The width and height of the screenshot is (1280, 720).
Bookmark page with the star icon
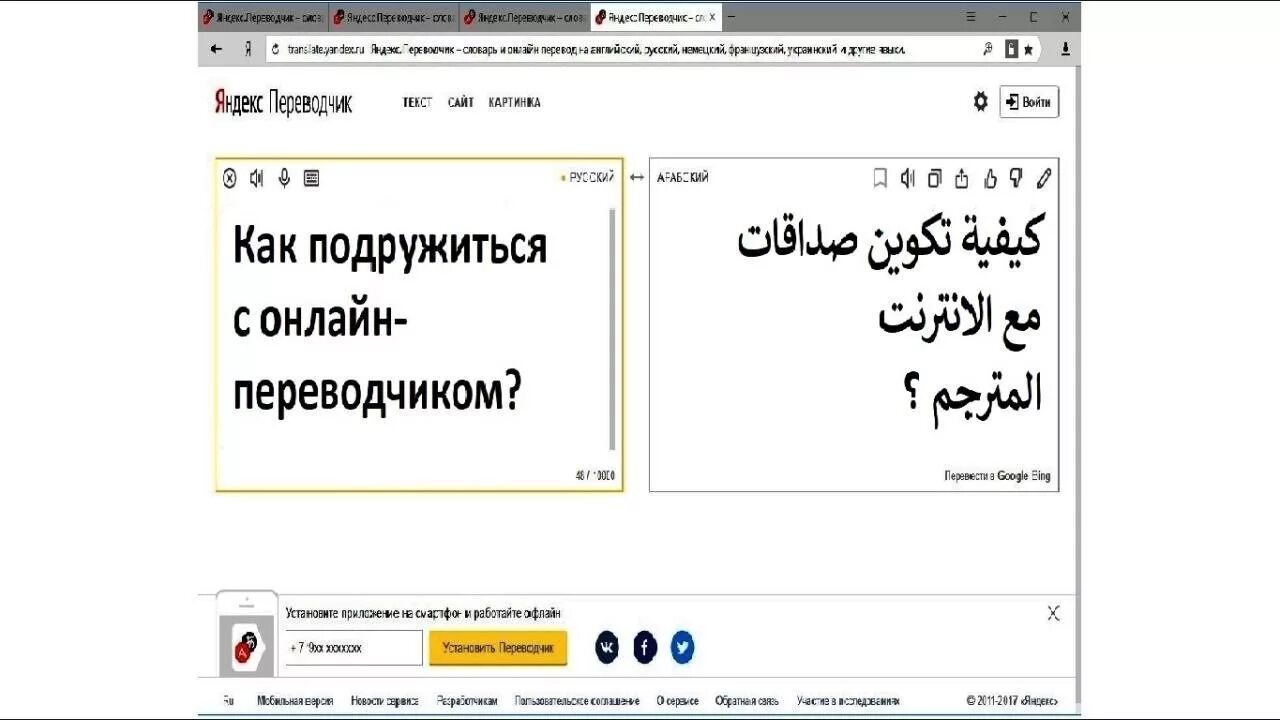1028,48
